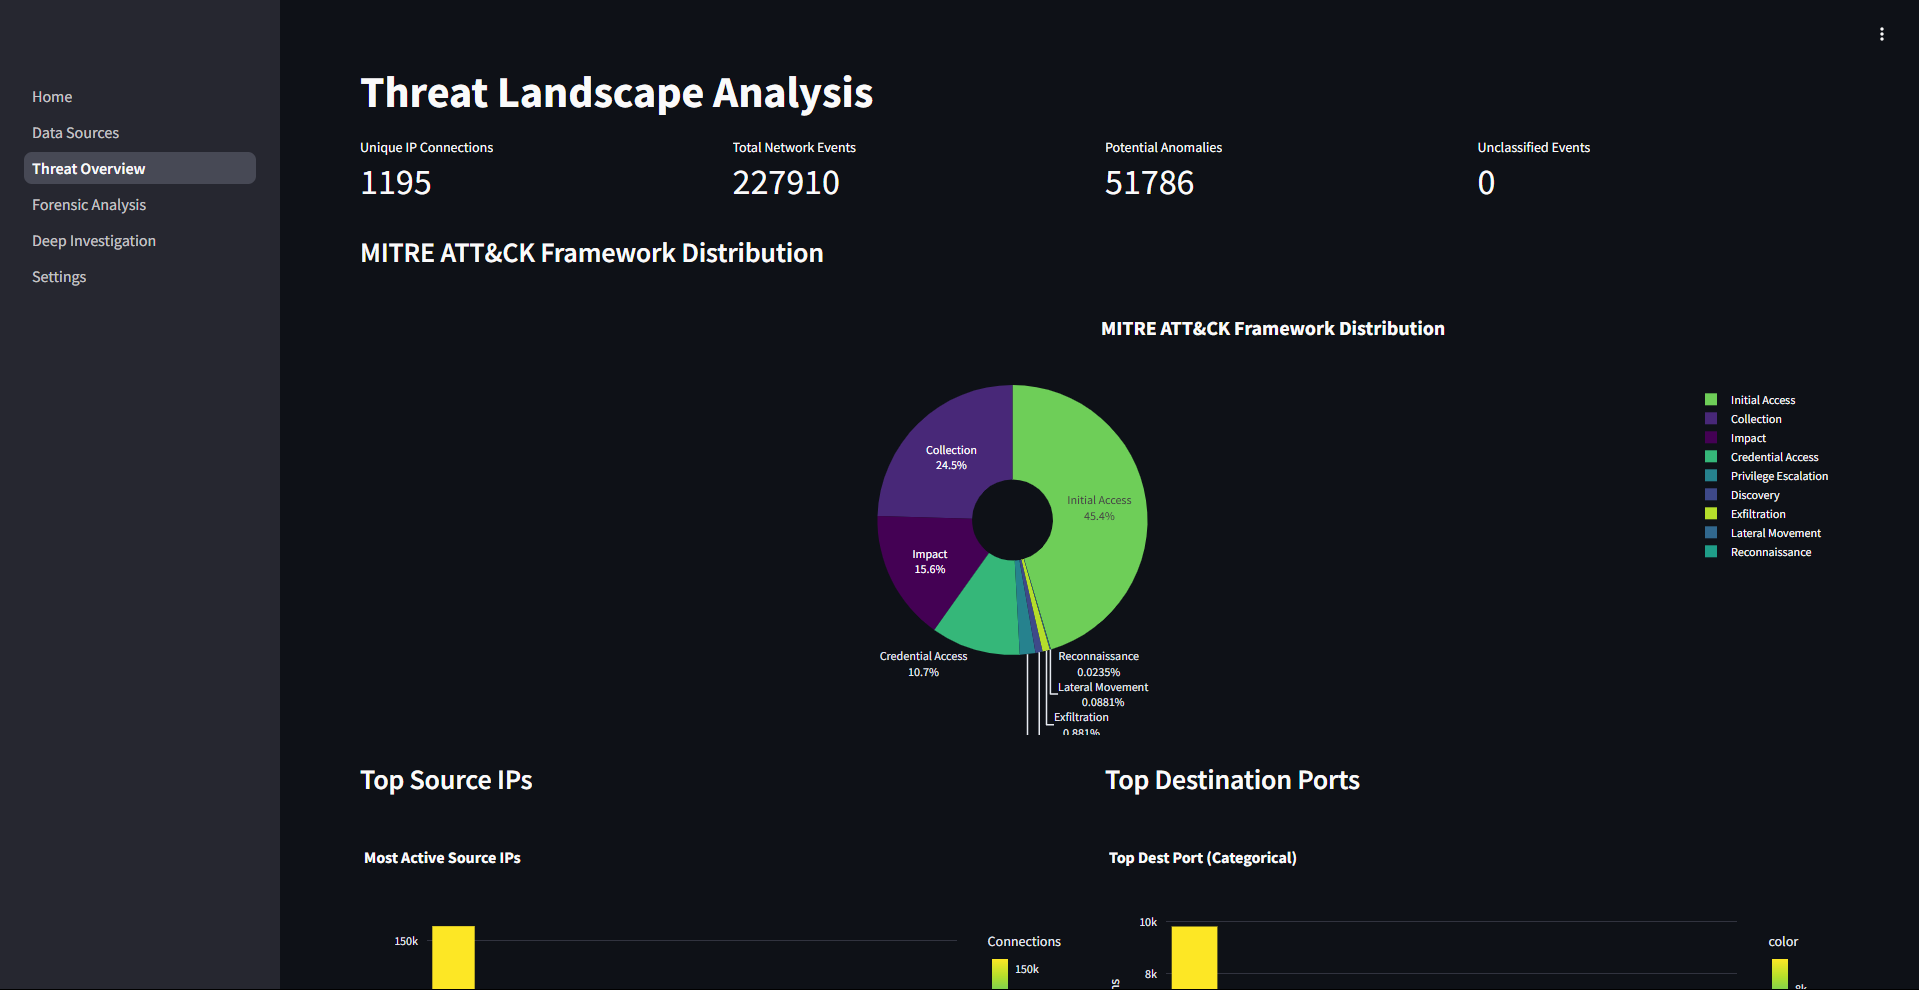The width and height of the screenshot is (1919, 990).
Task: Toggle Exfiltration legend swatch
Action: 1711,513
